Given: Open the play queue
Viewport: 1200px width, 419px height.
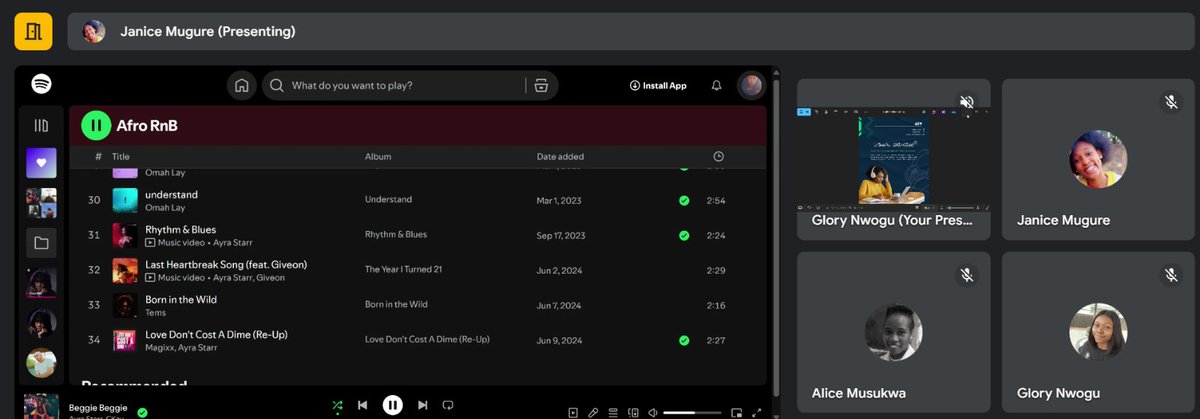Looking at the screenshot, I should tap(613, 412).
